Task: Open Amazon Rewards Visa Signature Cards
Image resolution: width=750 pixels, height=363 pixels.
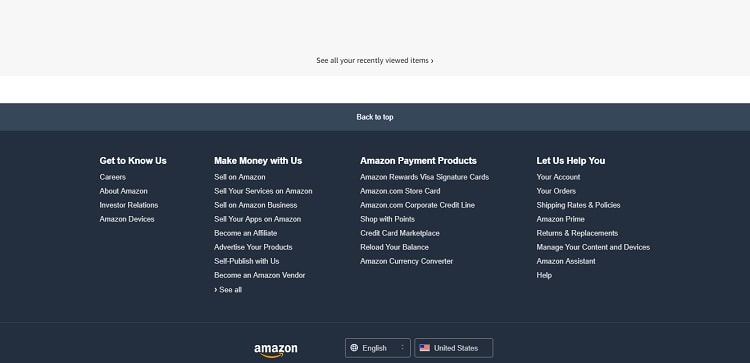Action: pyautogui.click(x=425, y=177)
